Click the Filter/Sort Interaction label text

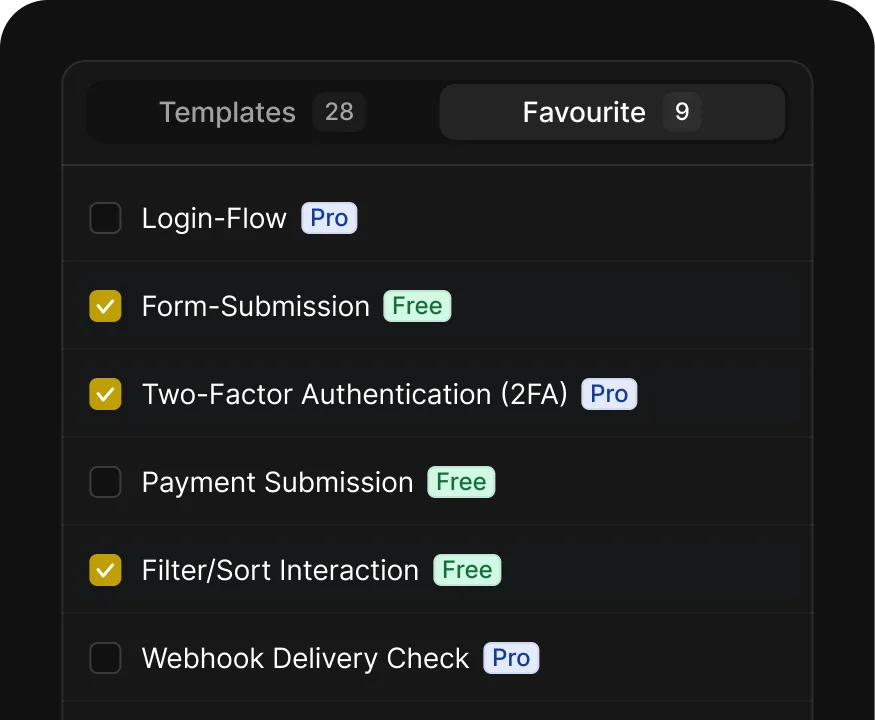(280, 570)
